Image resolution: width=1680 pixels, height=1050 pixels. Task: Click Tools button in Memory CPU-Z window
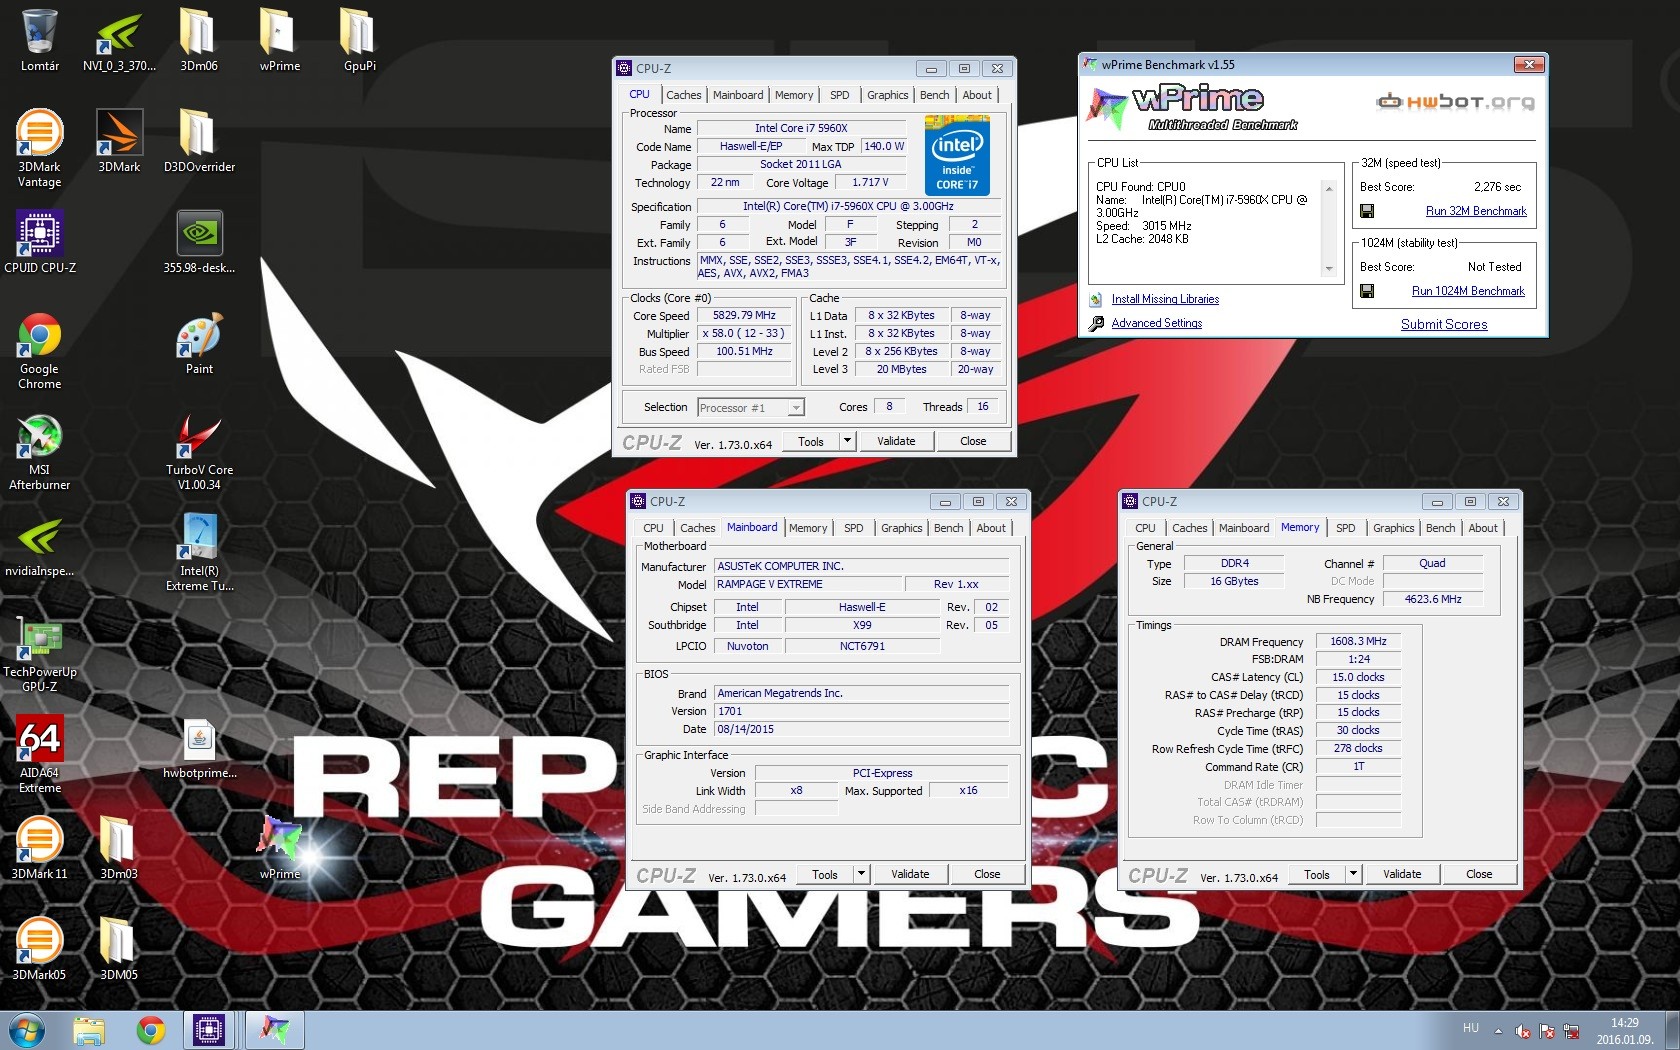[1317, 874]
